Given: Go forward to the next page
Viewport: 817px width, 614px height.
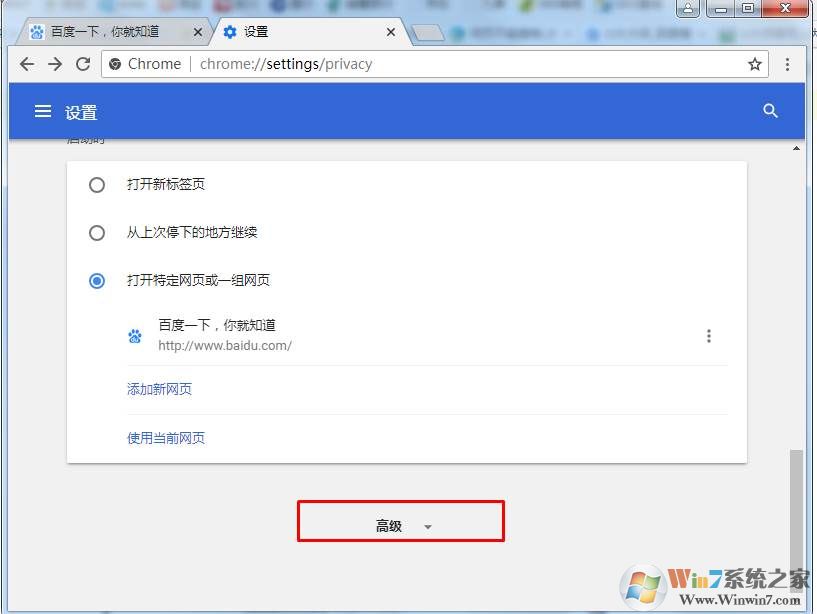Looking at the screenshot, I should [55, 64].
